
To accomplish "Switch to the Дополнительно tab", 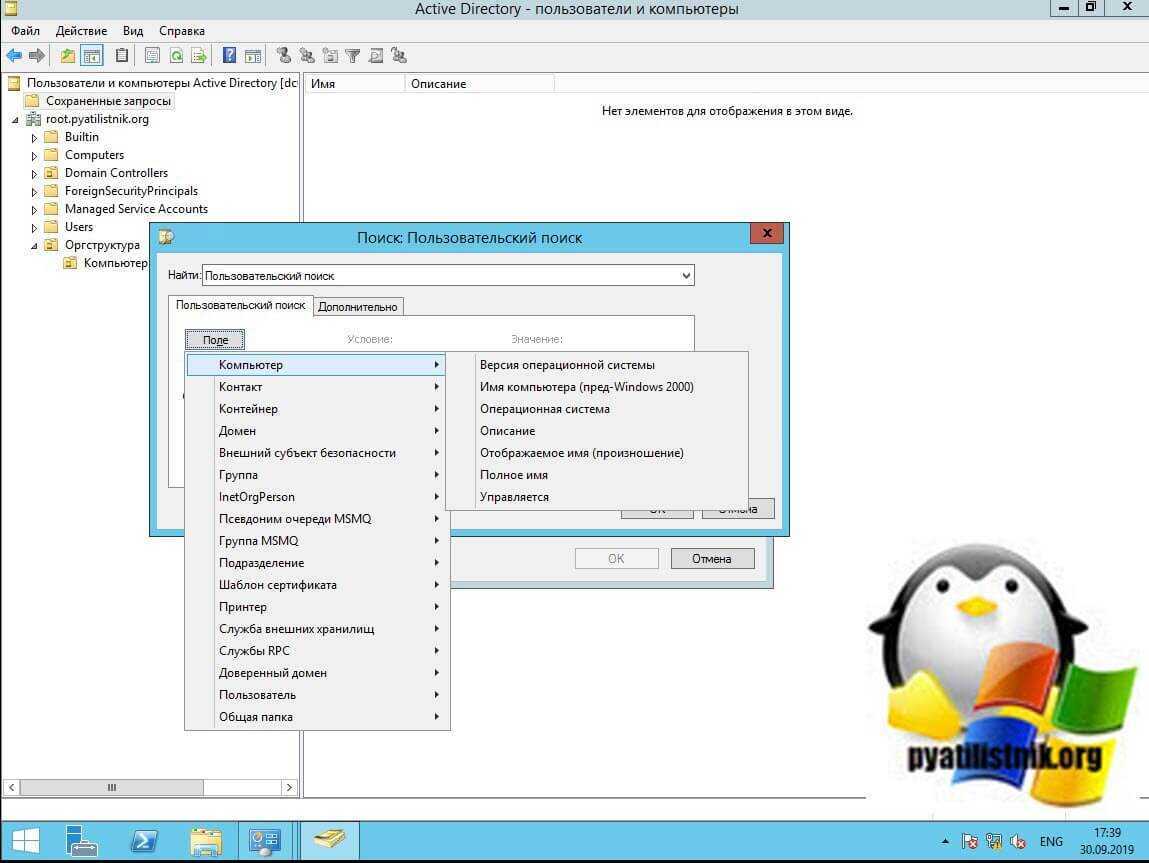I will pos(359,307).
